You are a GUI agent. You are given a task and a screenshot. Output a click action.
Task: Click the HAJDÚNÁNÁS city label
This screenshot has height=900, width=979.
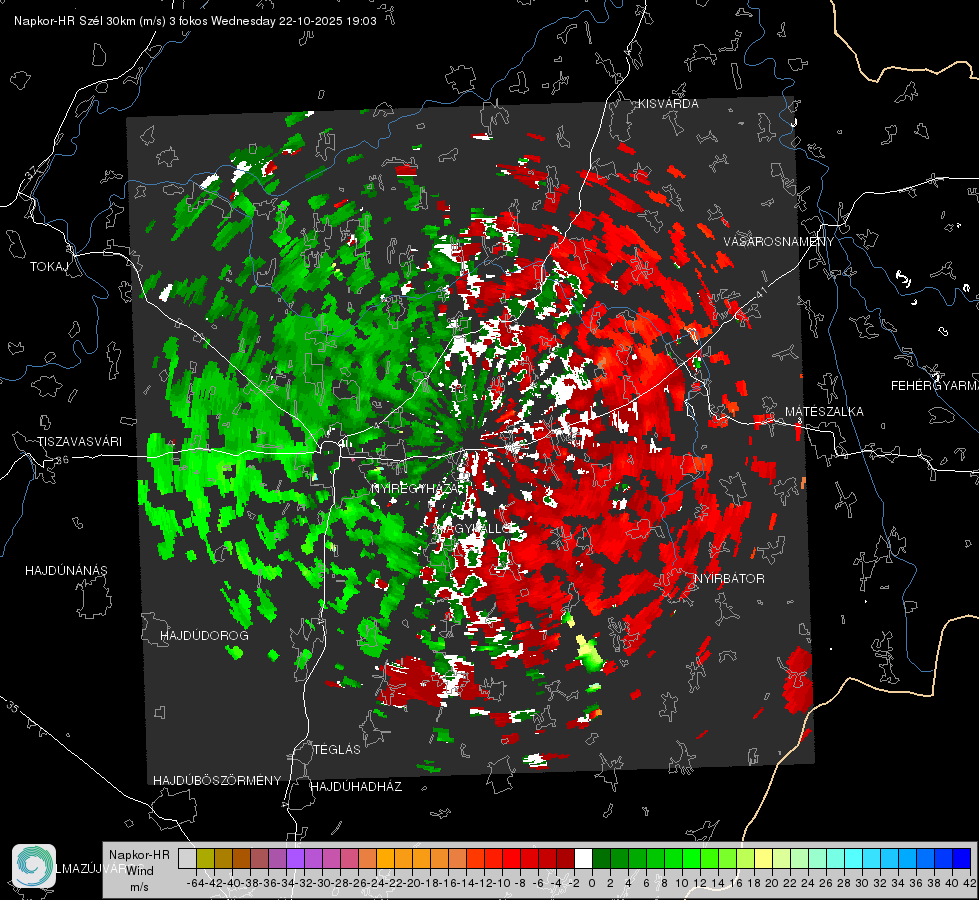click(x=66, y=570)
